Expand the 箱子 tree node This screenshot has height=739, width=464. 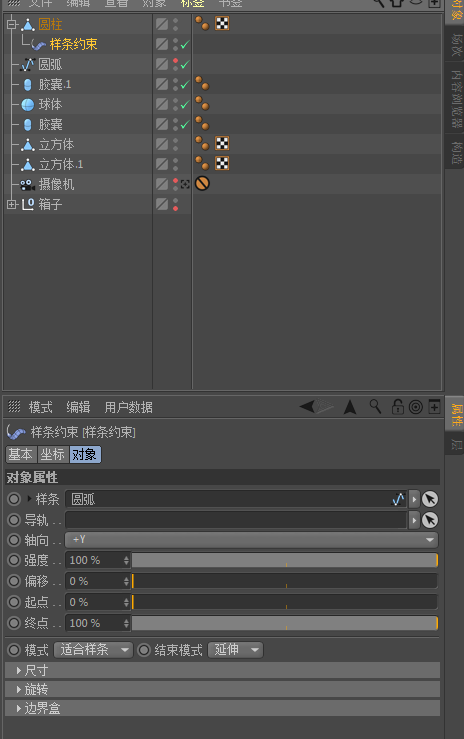pyautogui.click(x=12, y=205)
